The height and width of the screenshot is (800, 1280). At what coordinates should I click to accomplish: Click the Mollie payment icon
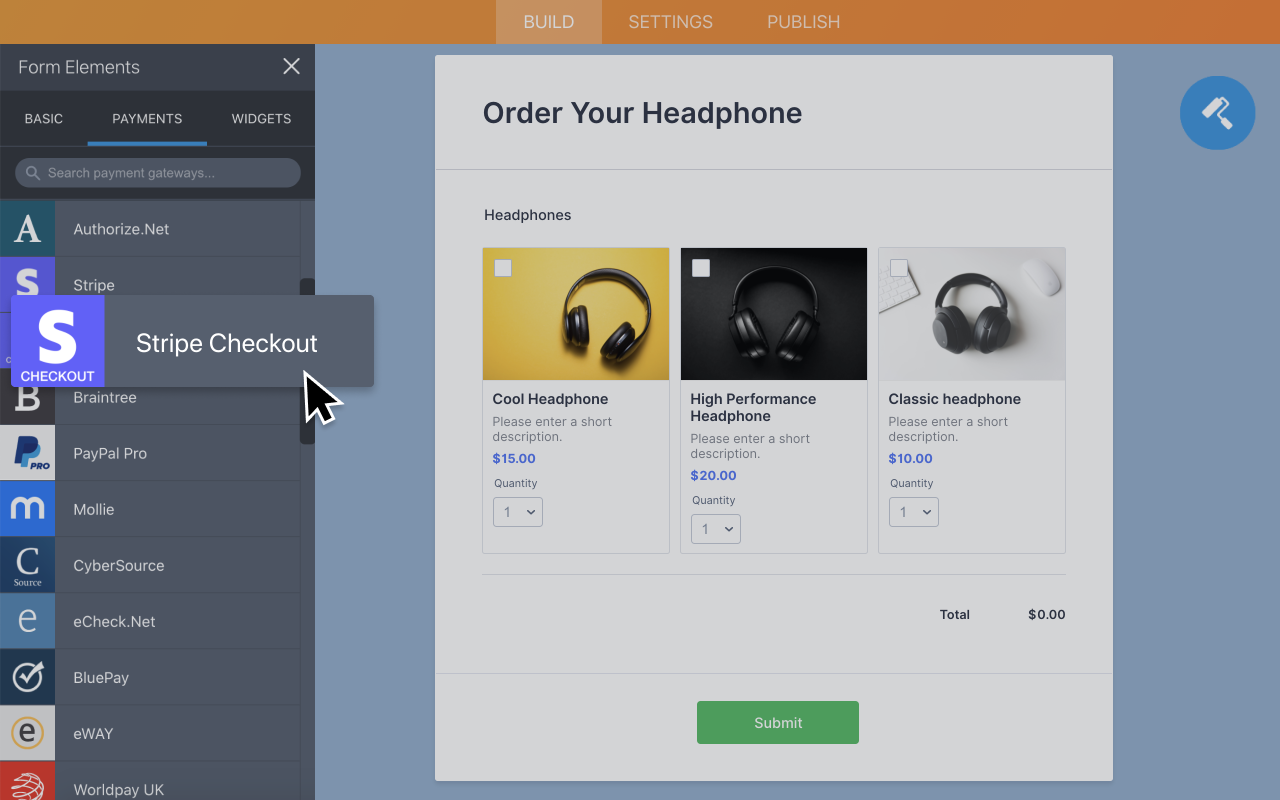(x=27, y=509)
